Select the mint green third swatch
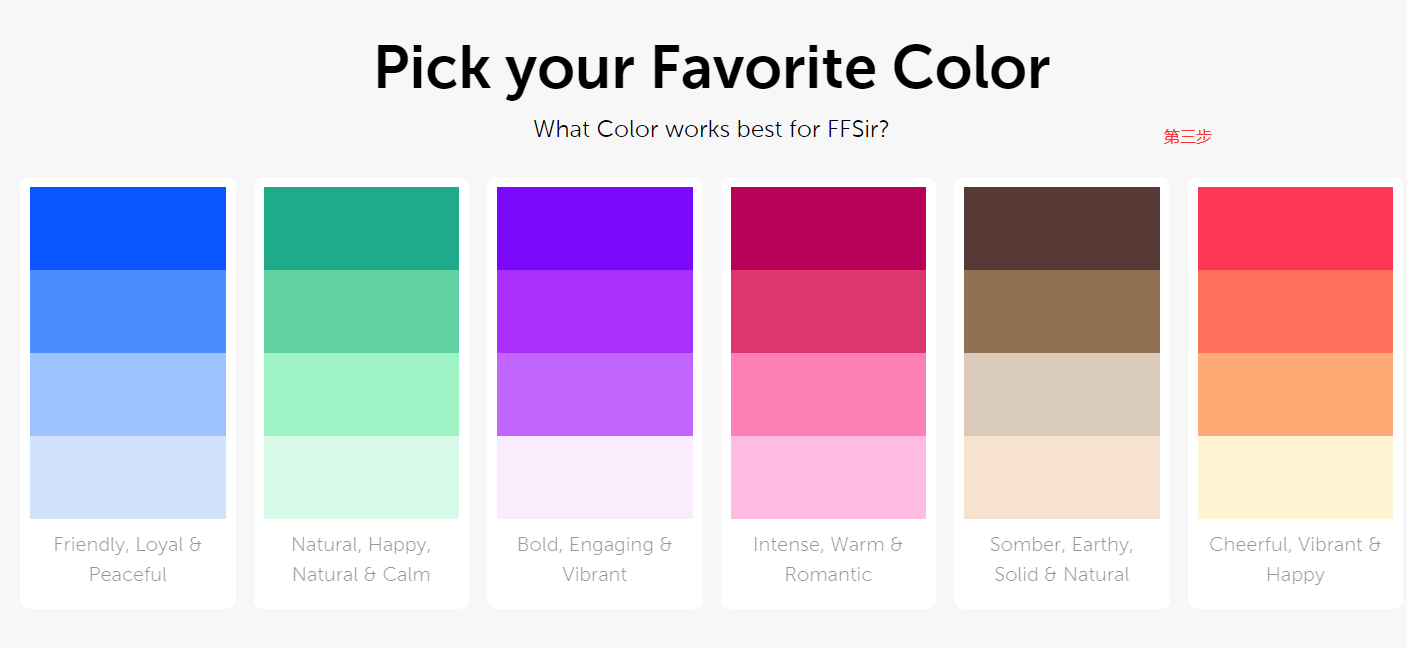 tap(361, 394)
